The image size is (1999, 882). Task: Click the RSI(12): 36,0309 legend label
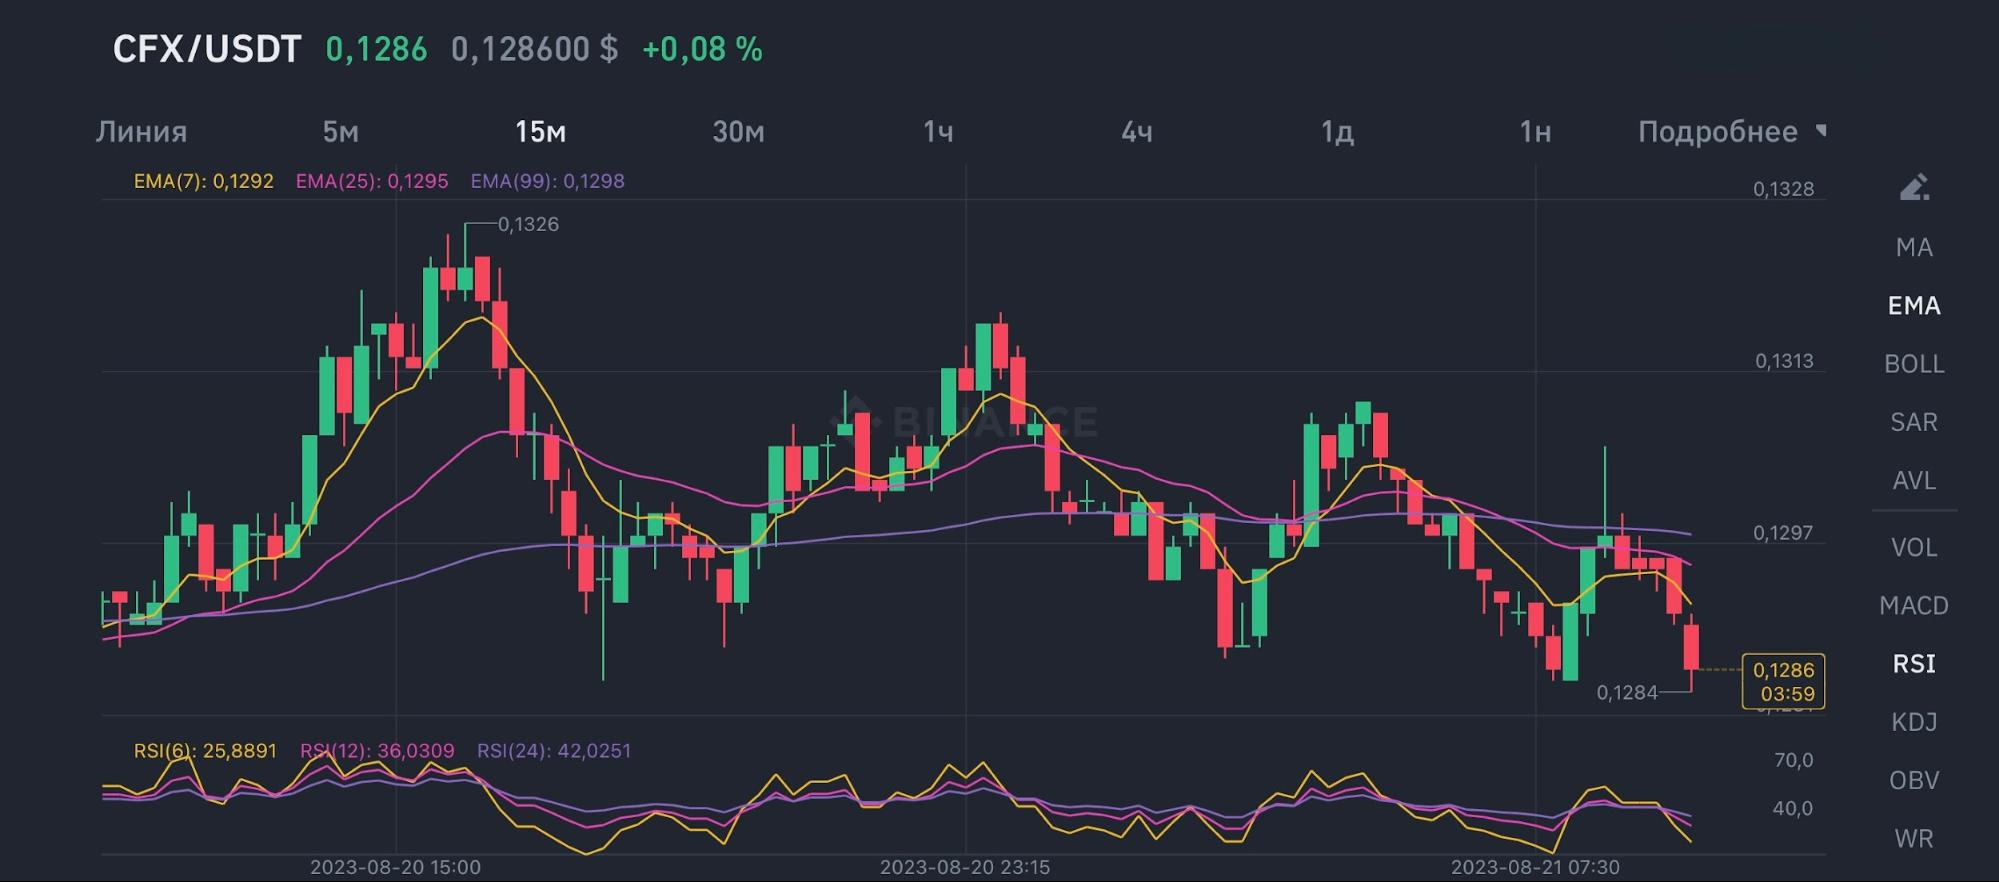[377, 751]
